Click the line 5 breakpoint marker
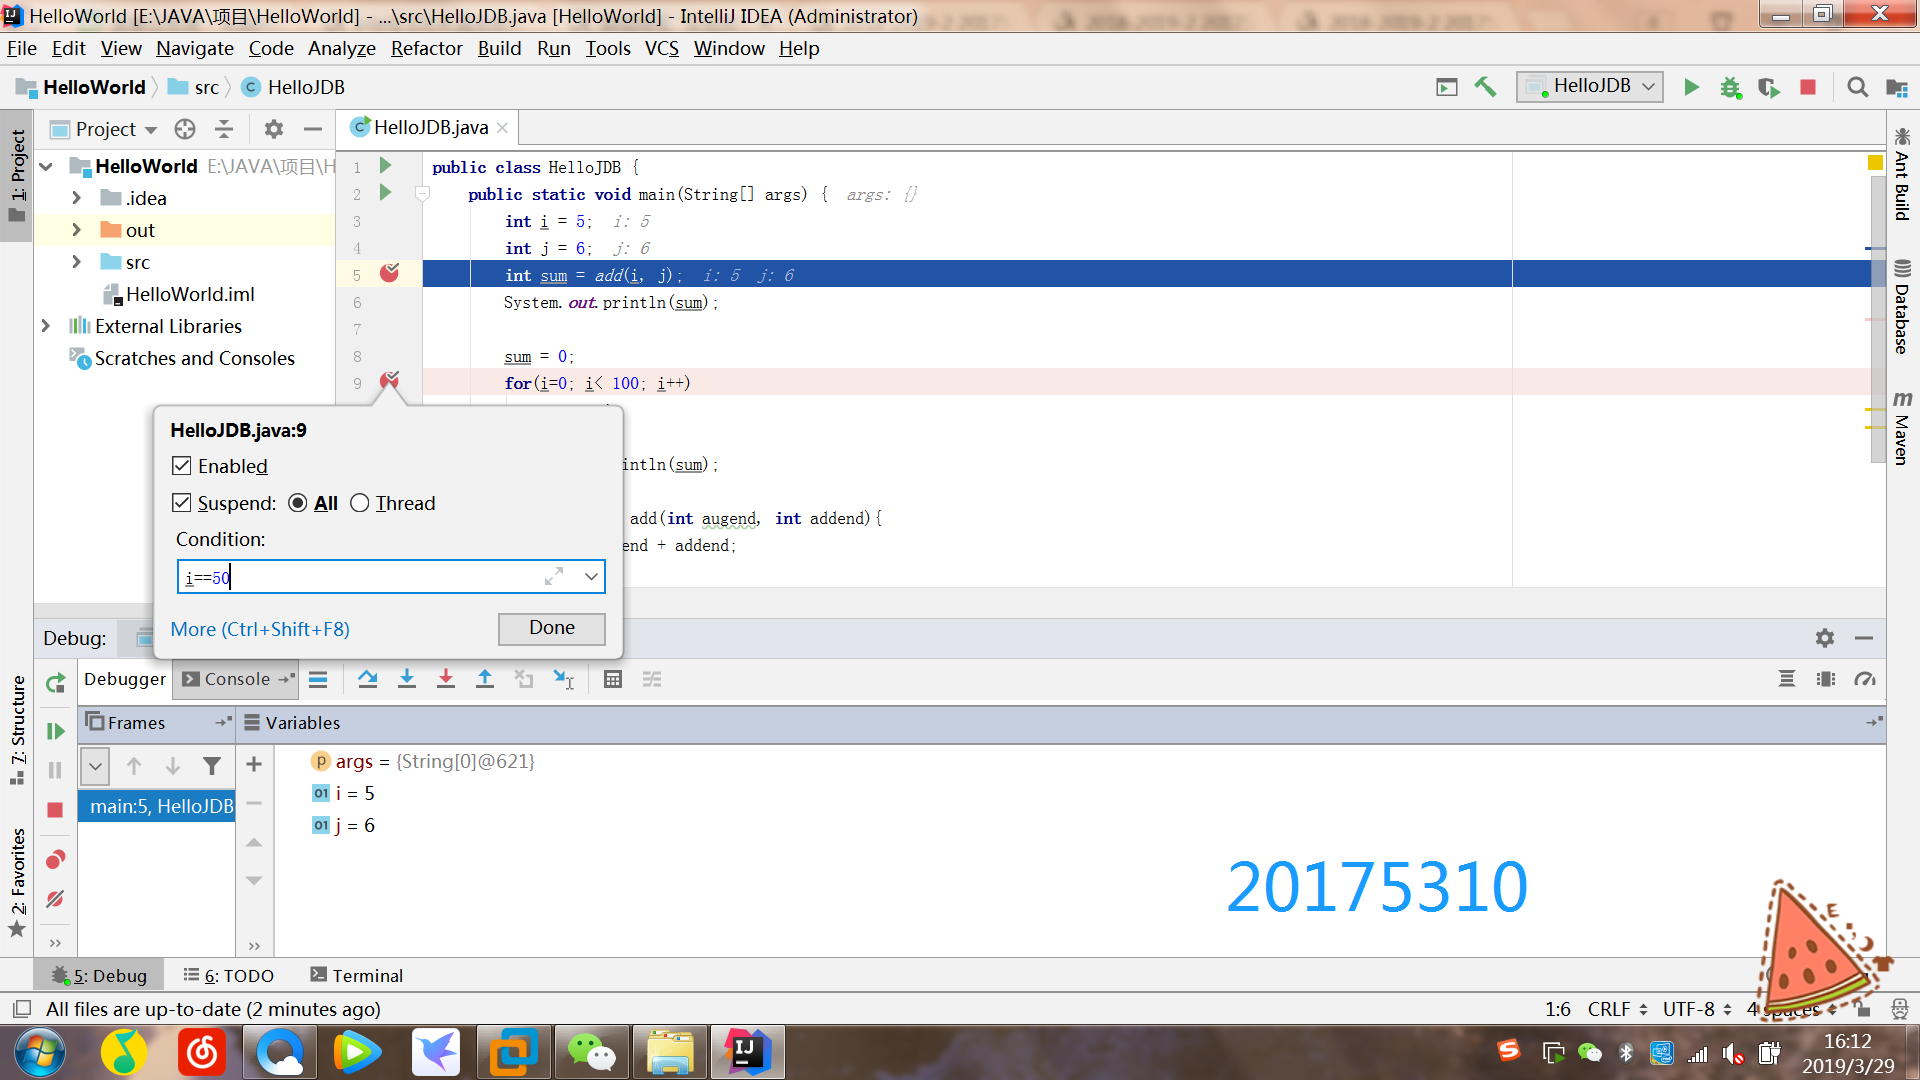The image size is (1920, 1080). coord(389,274)
